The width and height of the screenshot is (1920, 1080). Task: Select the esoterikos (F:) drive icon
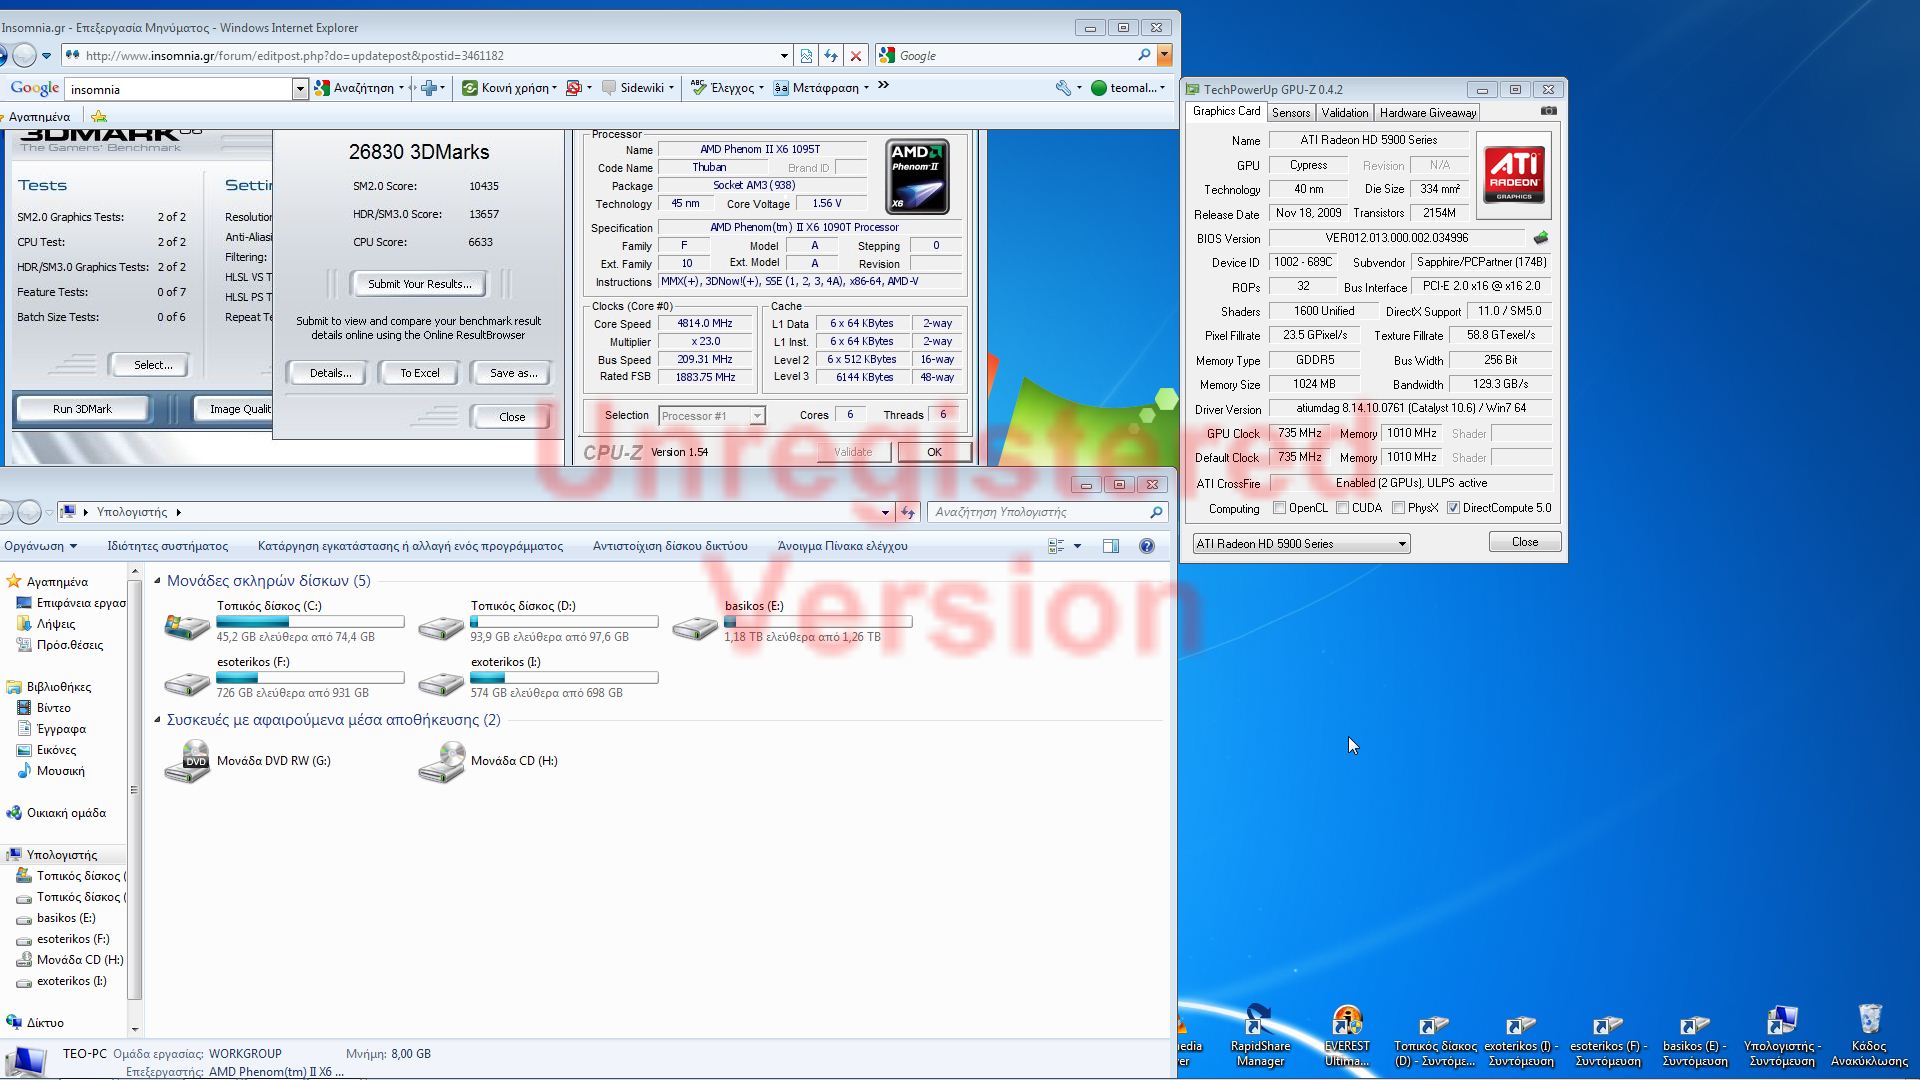186,682
